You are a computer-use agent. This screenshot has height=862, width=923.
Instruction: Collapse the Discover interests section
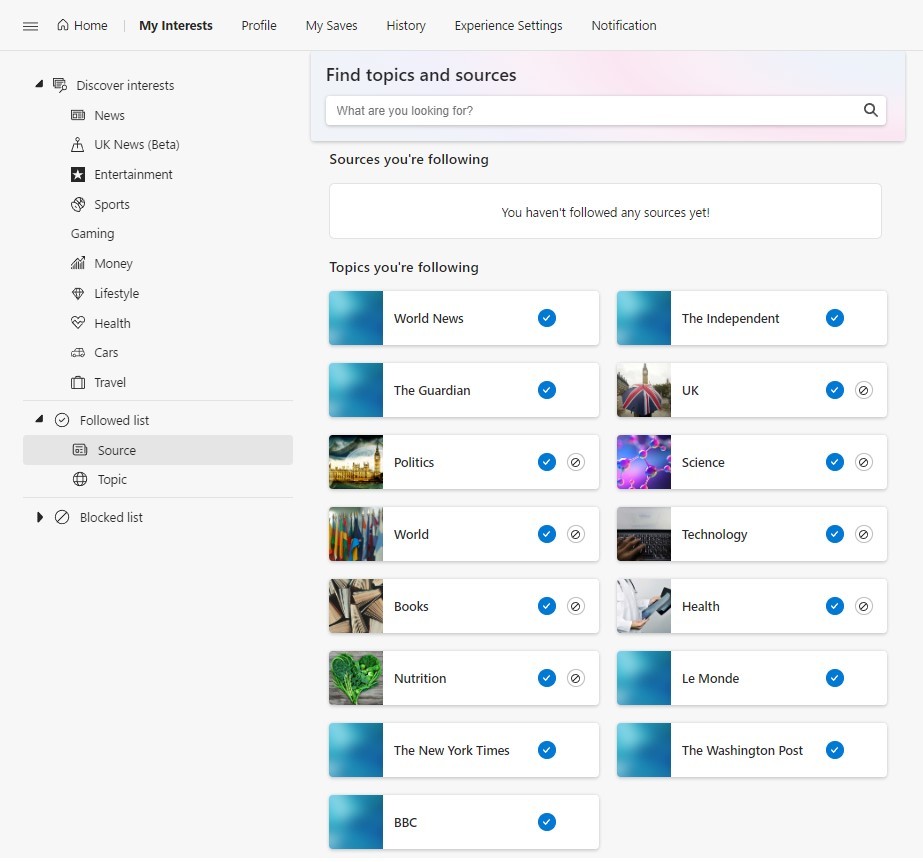(38, 85)
